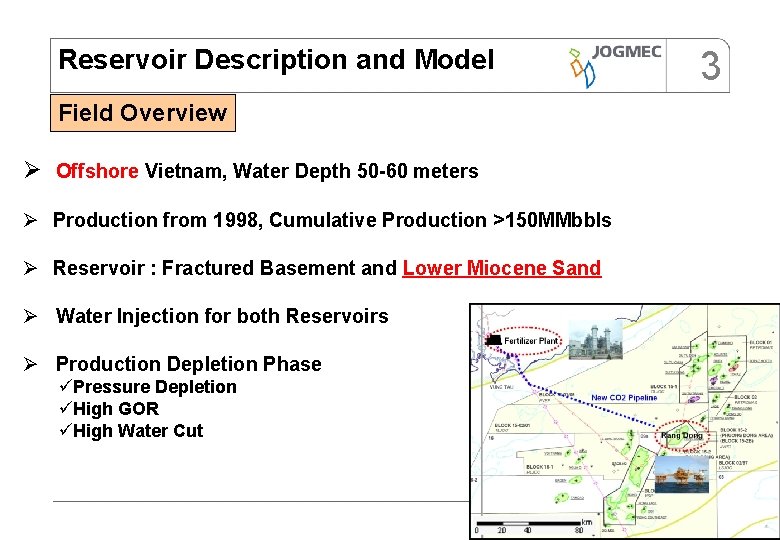Click the arrow bullet beside Water Injection
Screen dimensions: 780x540
click(x=30, y=316)
